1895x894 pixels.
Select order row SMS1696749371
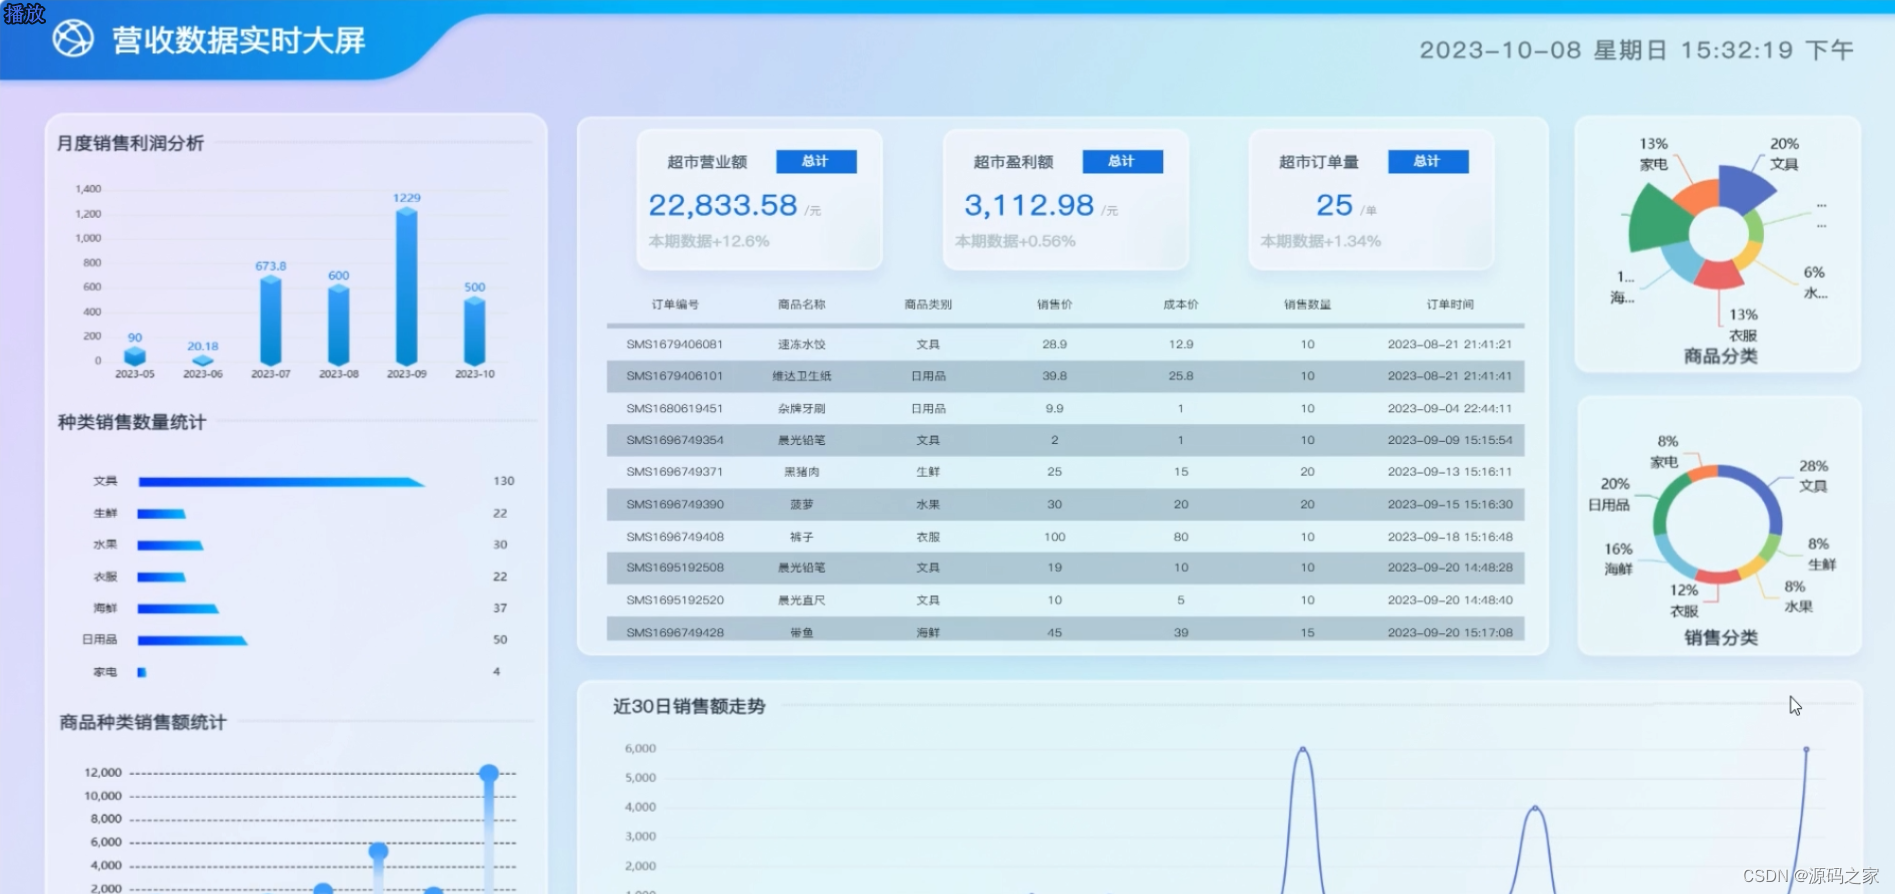click(x=1065, y=472)
